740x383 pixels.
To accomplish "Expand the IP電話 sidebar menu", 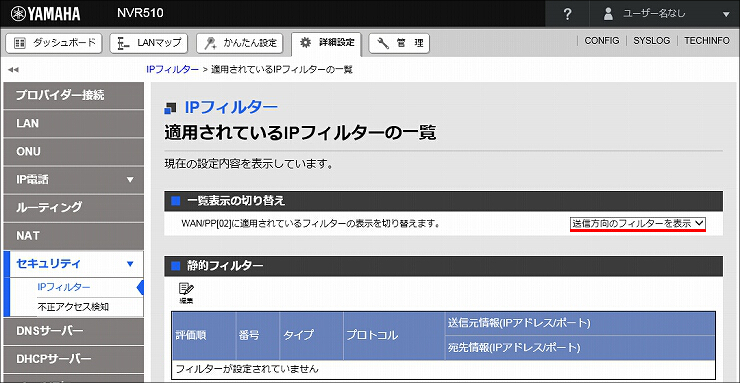I will click(73, 180).
